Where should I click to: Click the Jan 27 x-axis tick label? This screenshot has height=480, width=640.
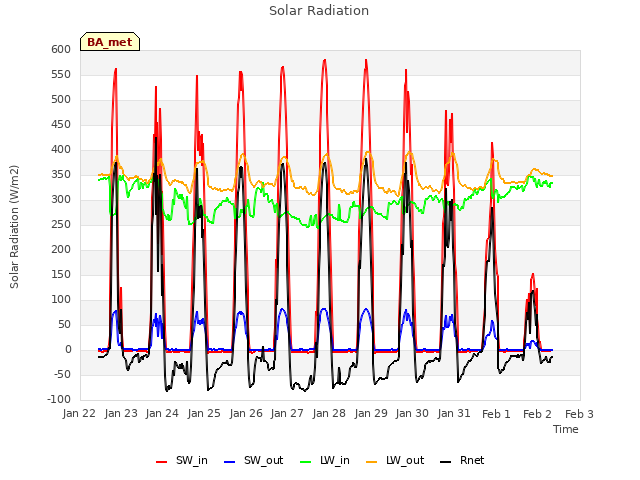(x=287, y=413)
